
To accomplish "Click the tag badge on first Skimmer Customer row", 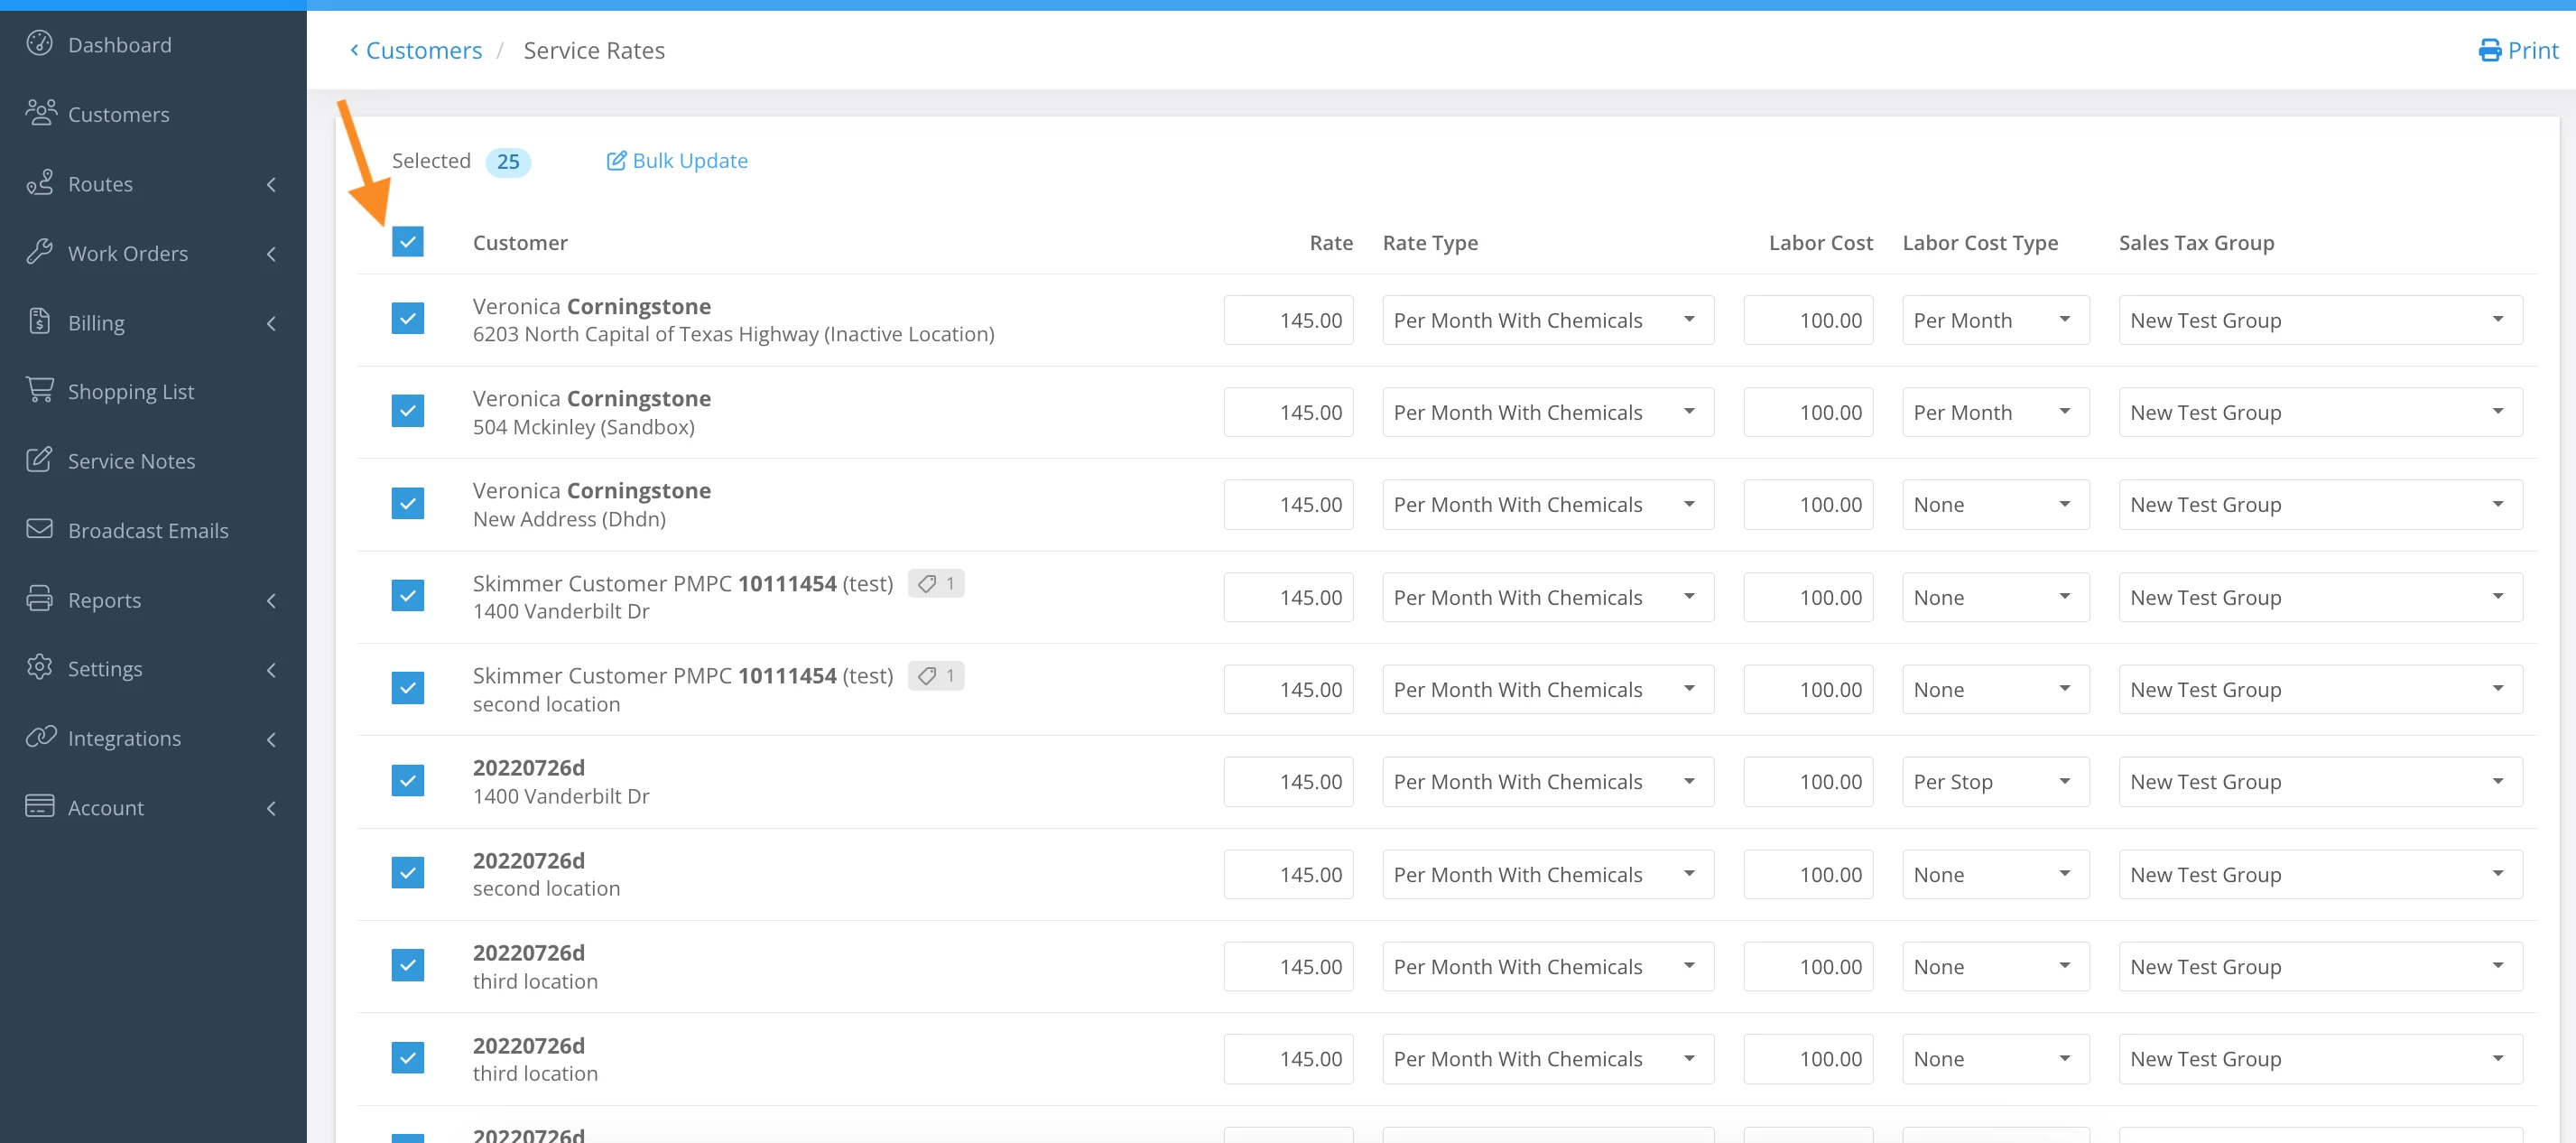I will point(935,583).
